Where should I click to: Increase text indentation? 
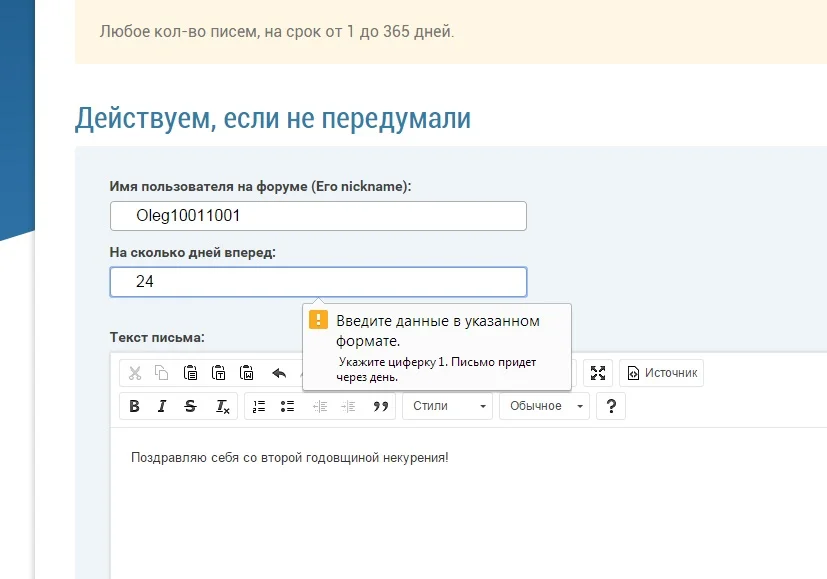(x=348, y=405)
